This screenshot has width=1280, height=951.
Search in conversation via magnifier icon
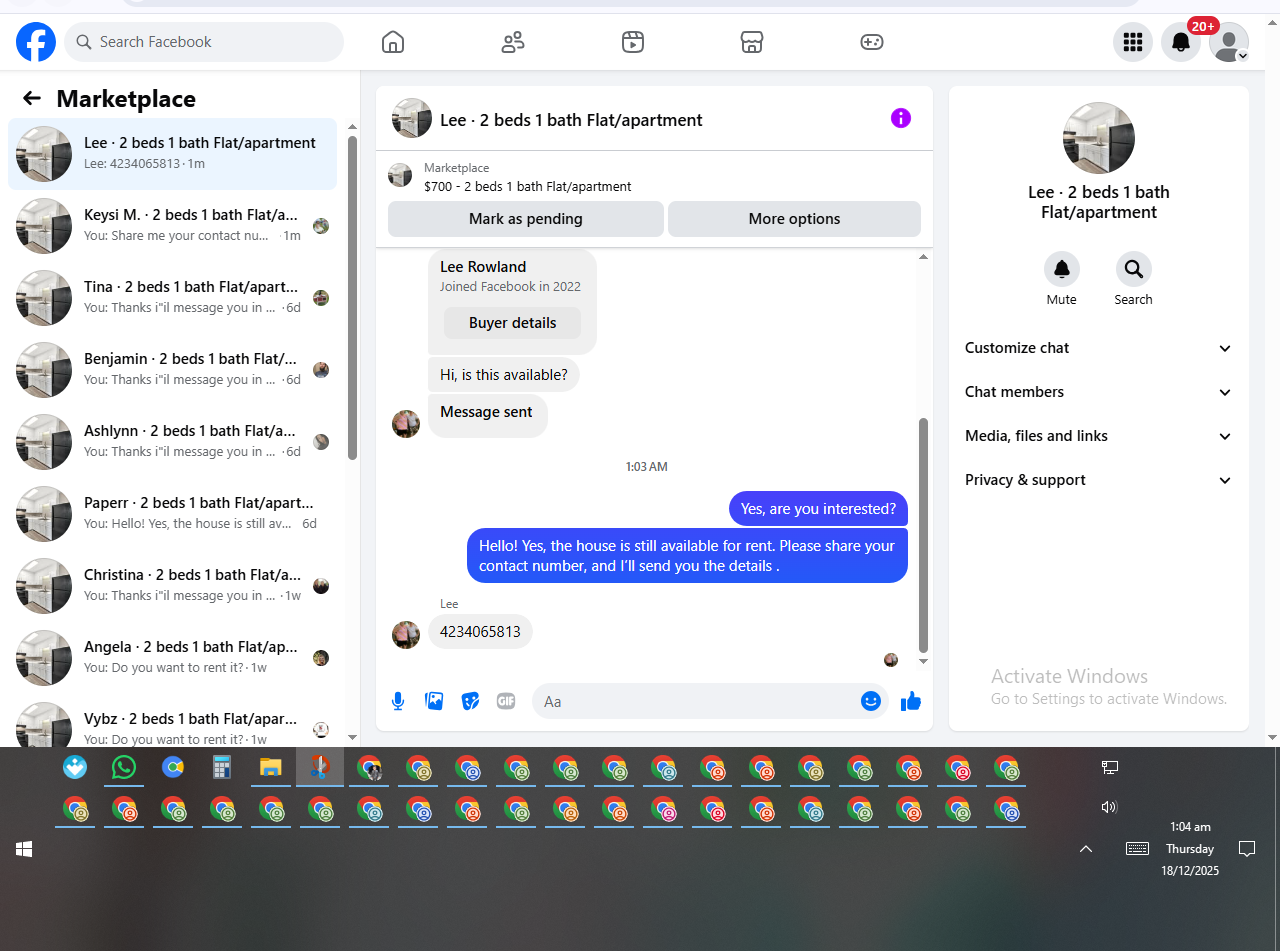1134,269
